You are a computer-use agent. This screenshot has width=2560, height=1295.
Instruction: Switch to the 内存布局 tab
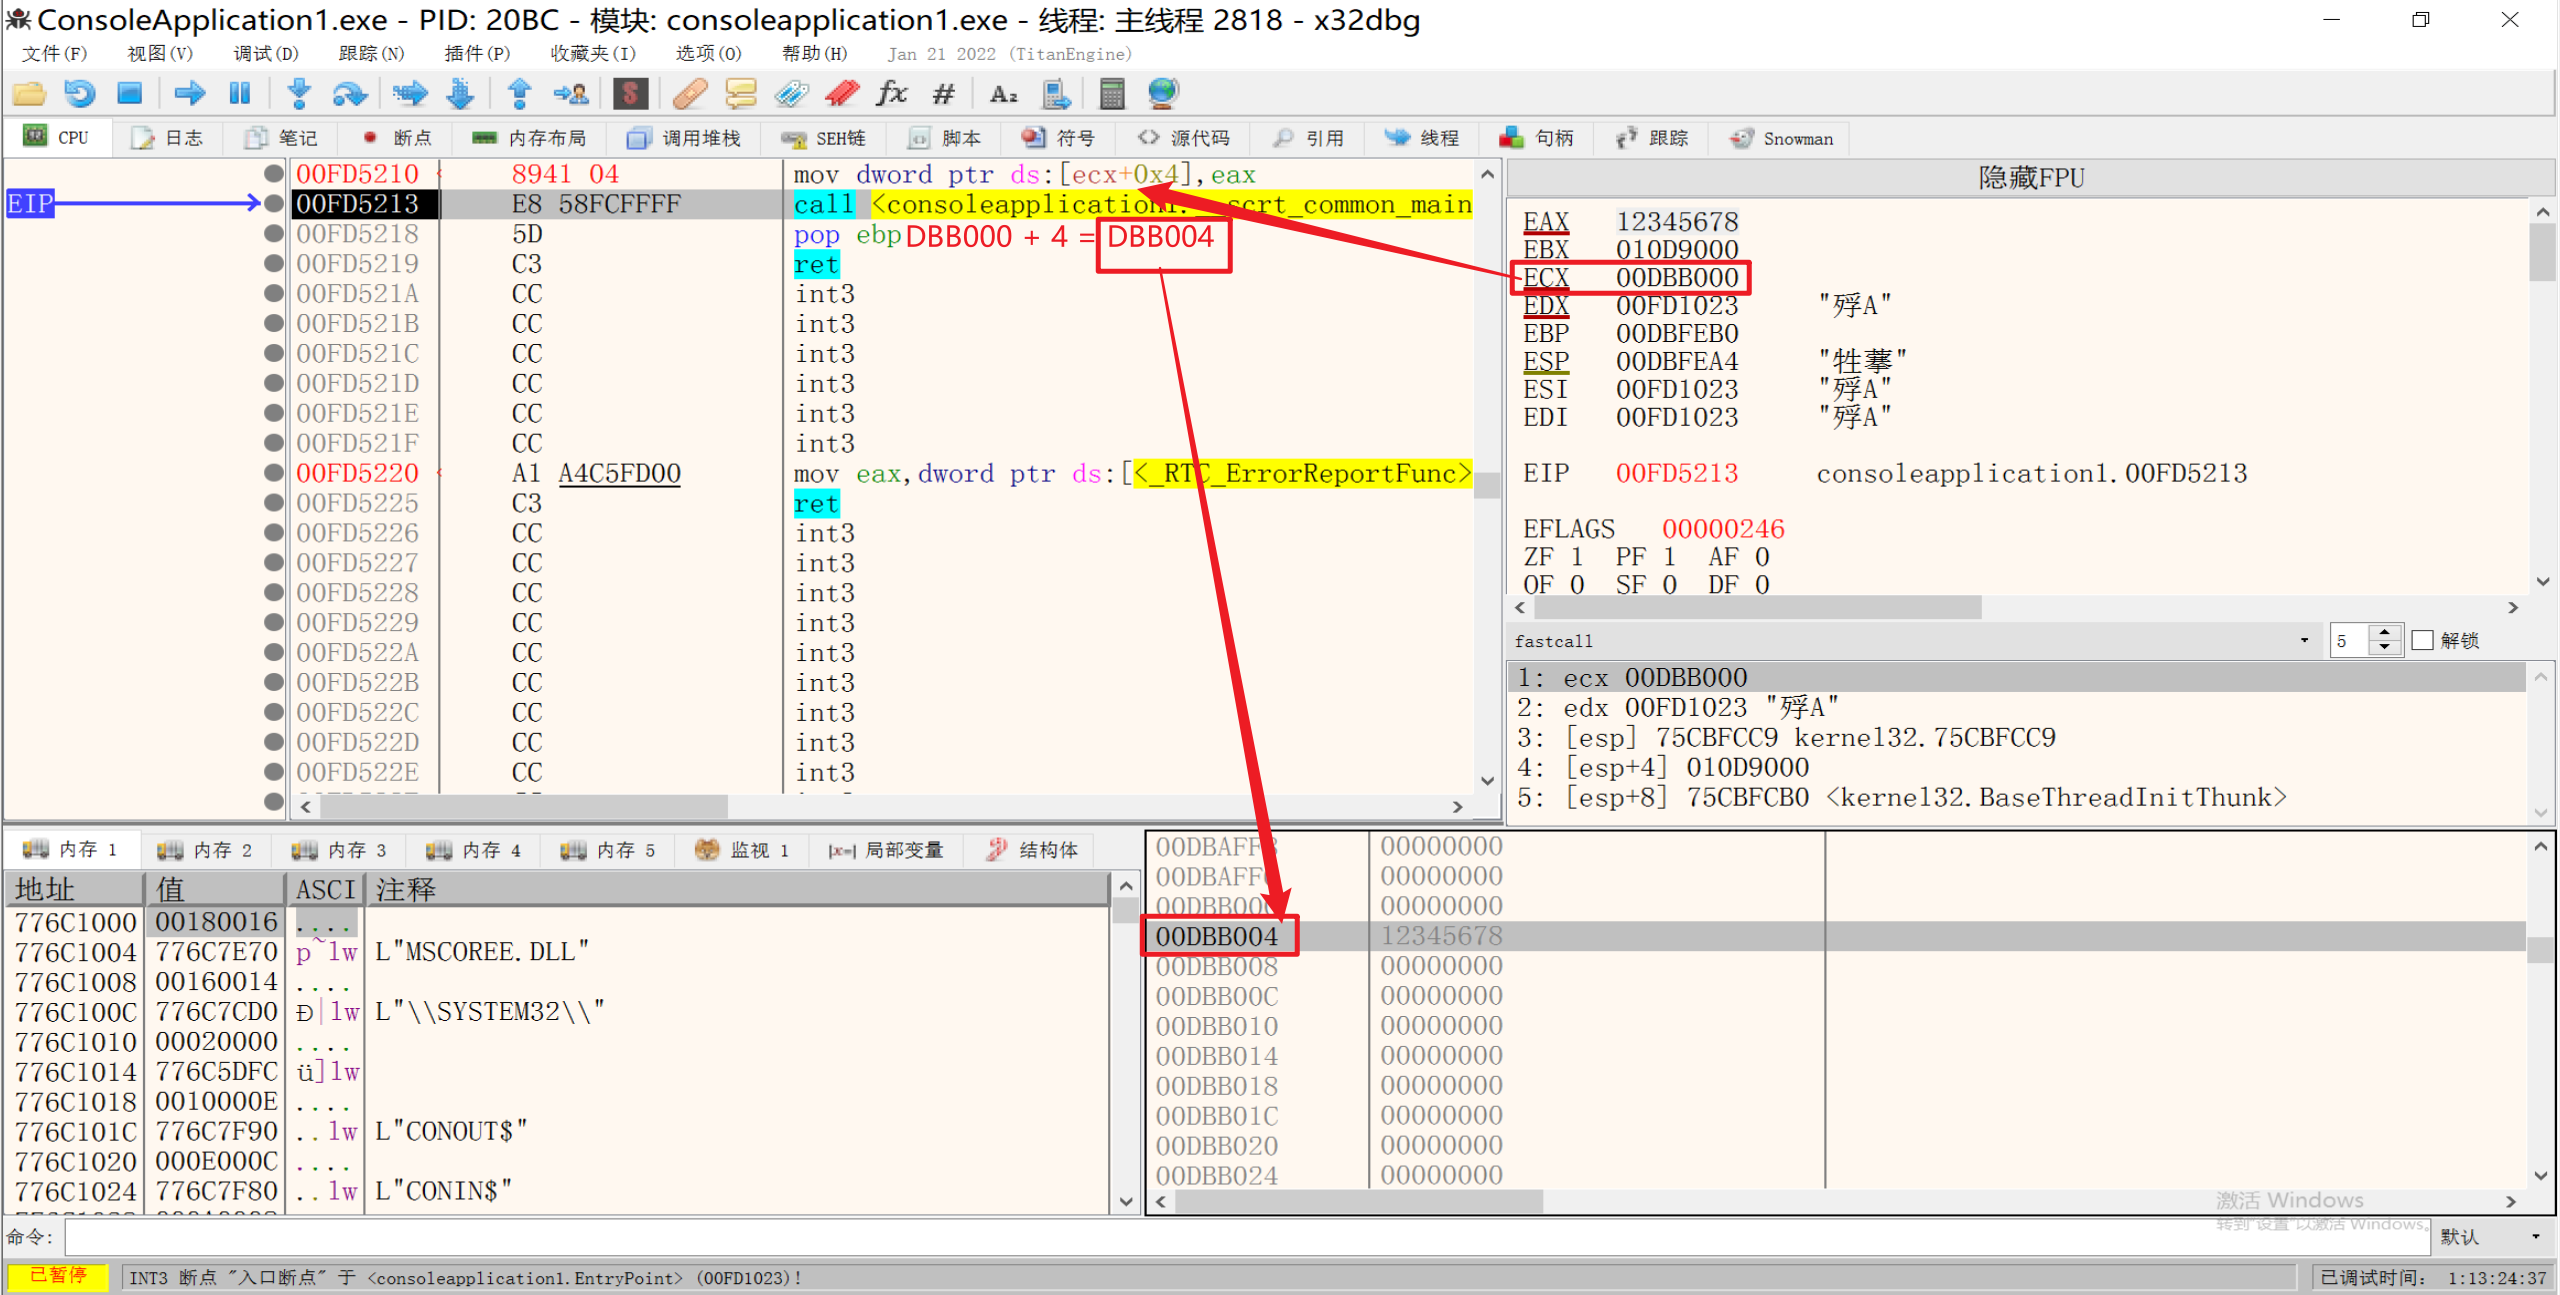pos(530,138)
